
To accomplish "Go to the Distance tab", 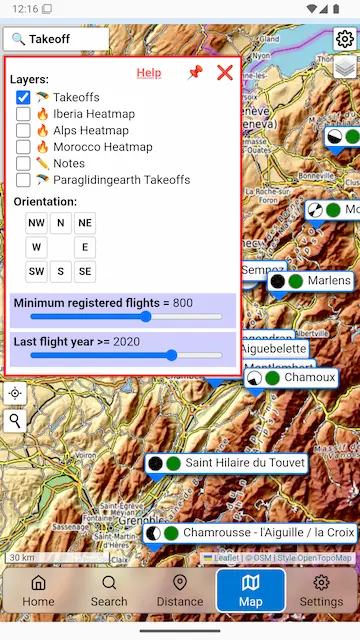I will click(x=180, y=591).
